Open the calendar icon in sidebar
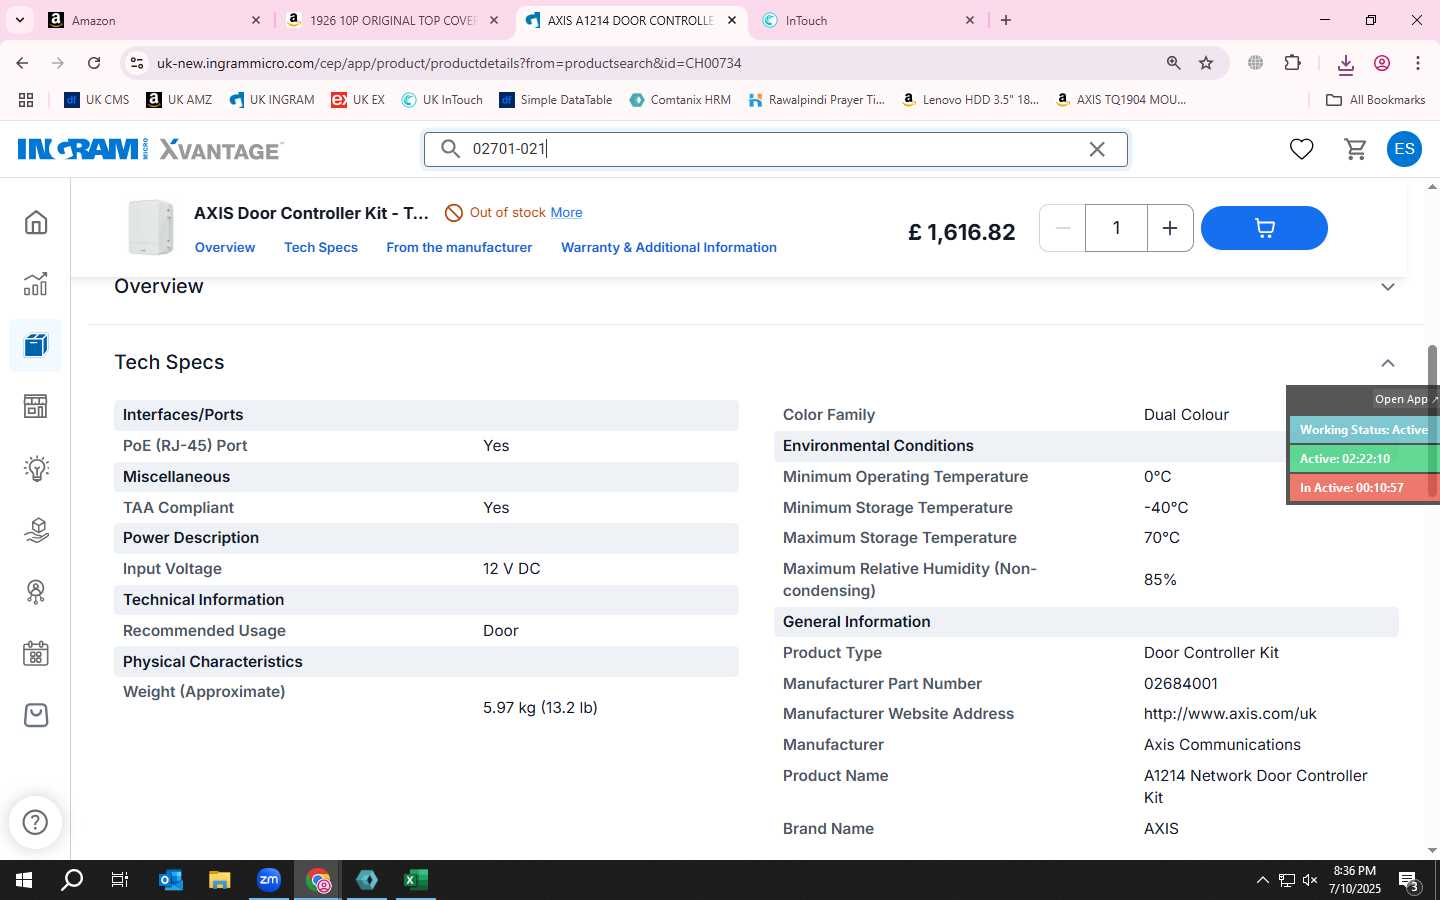 (x=36, y=654)
